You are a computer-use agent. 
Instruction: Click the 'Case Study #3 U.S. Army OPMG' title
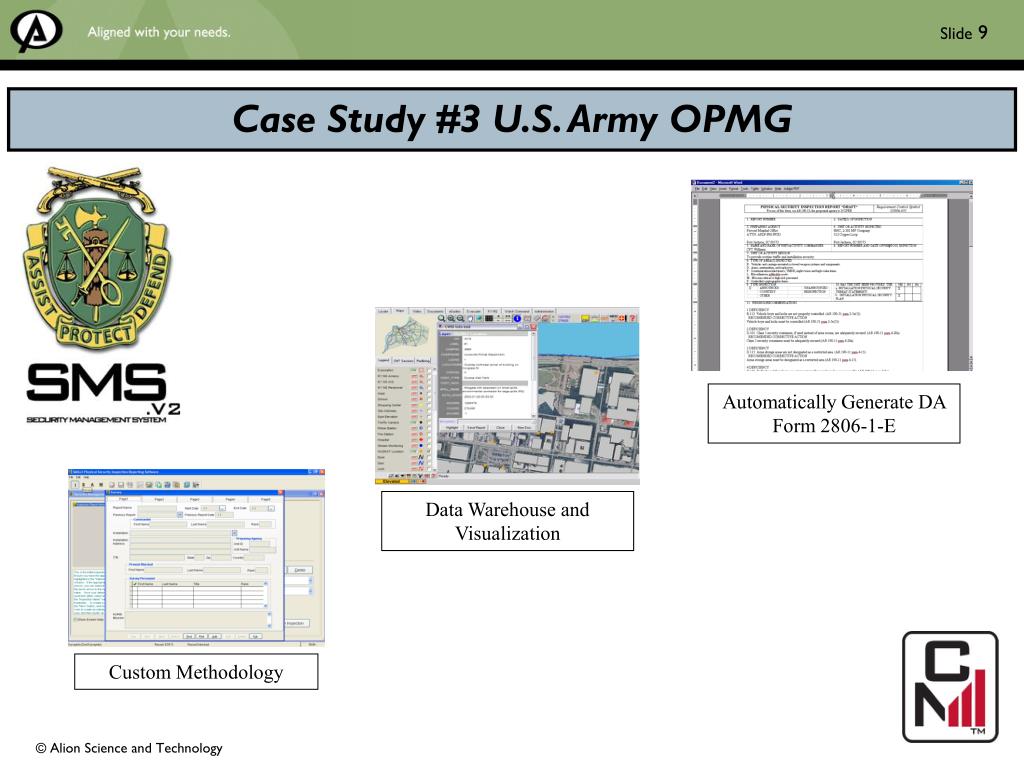(x=512, y=120)
